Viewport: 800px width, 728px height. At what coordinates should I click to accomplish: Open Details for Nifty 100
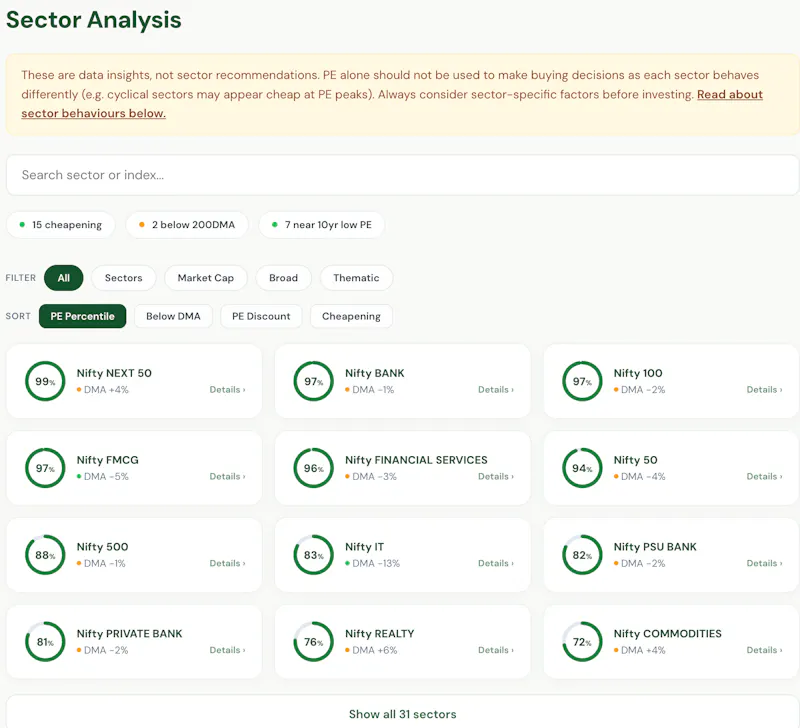point(764,390)
